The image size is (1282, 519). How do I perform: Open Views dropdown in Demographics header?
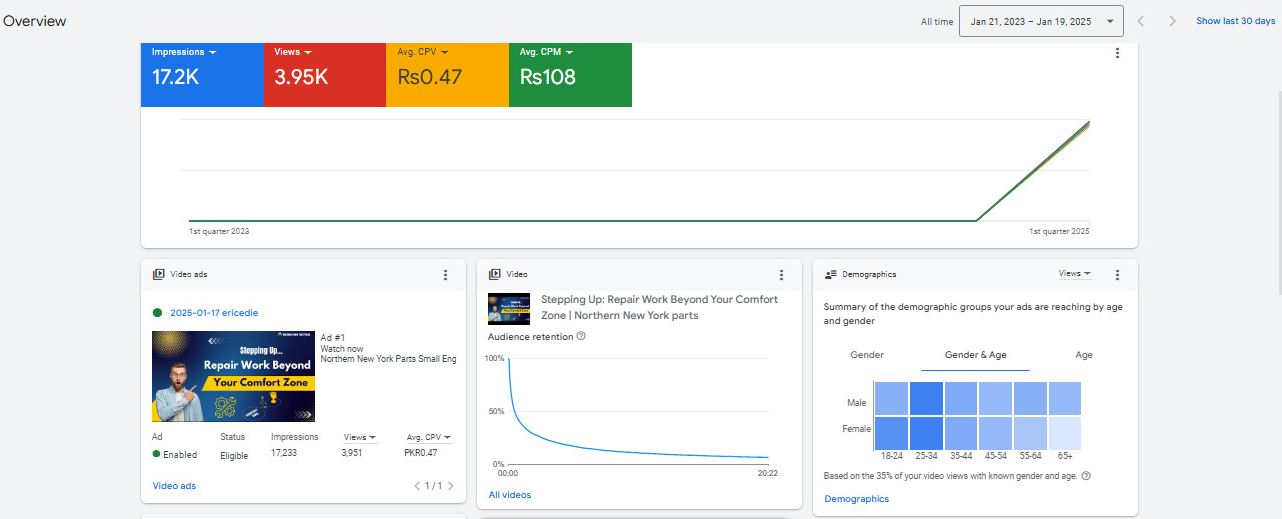pos(1075,274)
